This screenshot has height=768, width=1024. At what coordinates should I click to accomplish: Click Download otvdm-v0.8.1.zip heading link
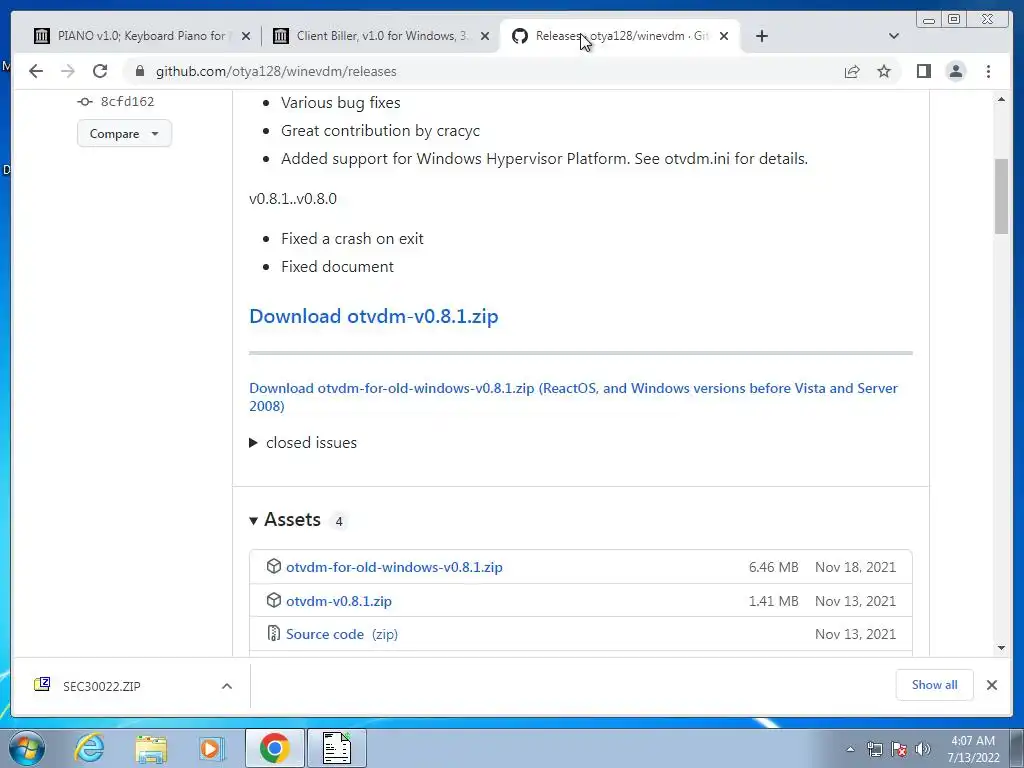[x=374, y=316]
